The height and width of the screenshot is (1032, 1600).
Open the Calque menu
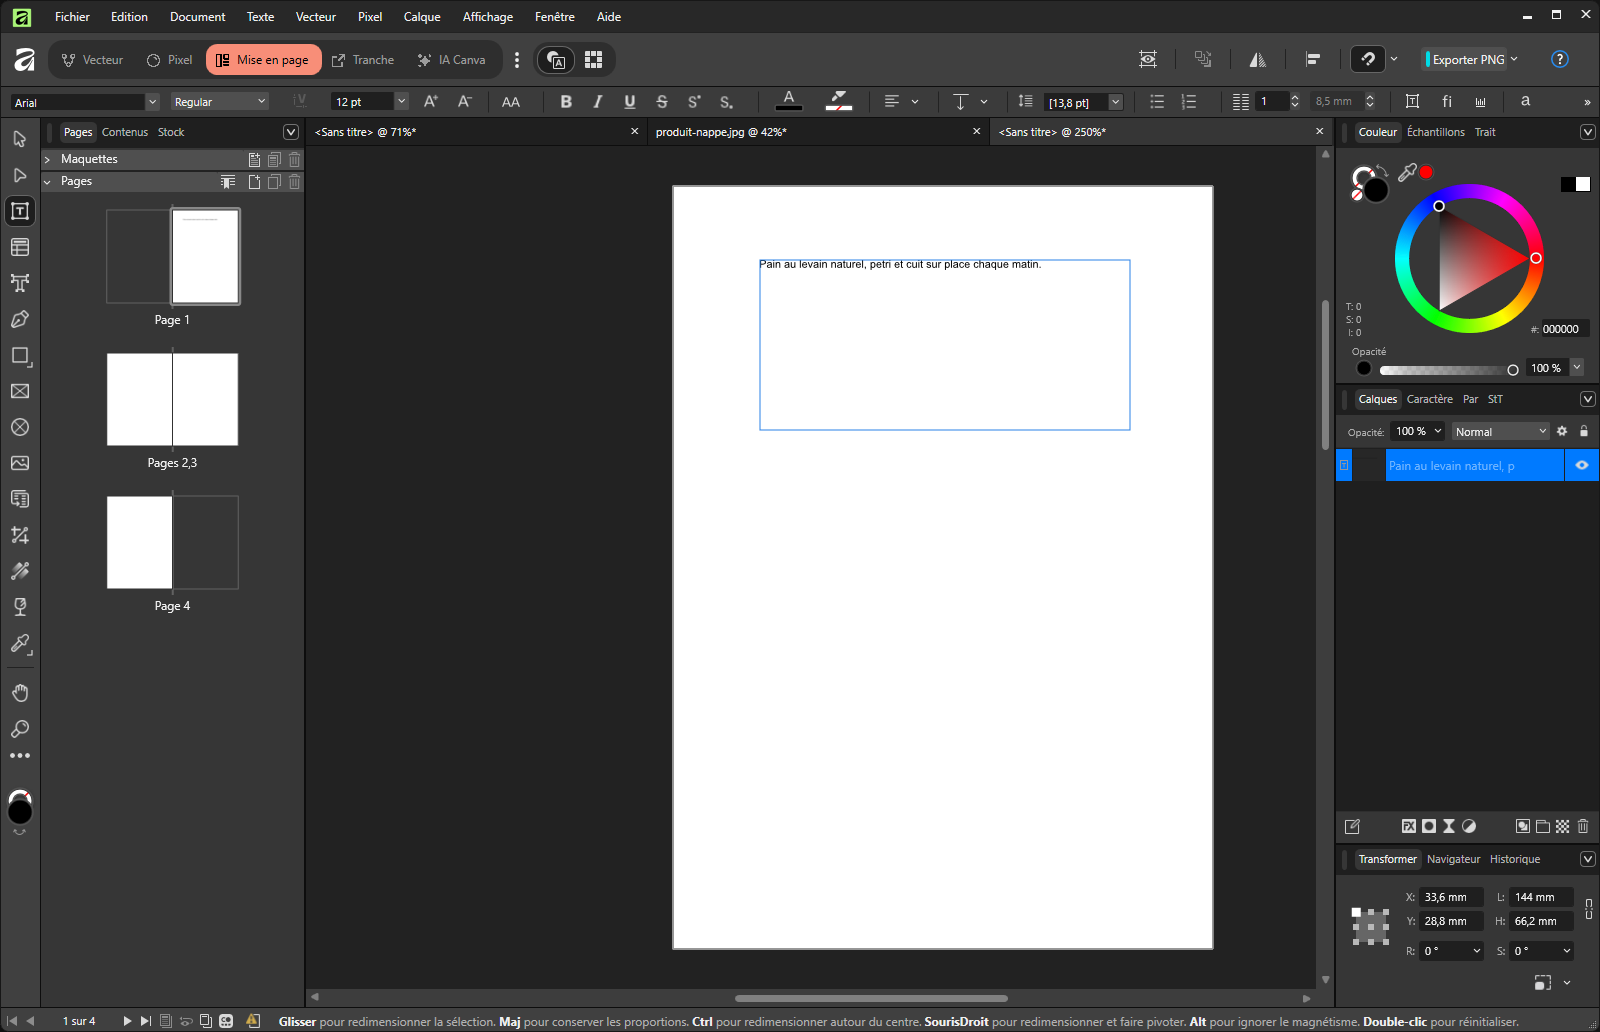pos(422,17)
